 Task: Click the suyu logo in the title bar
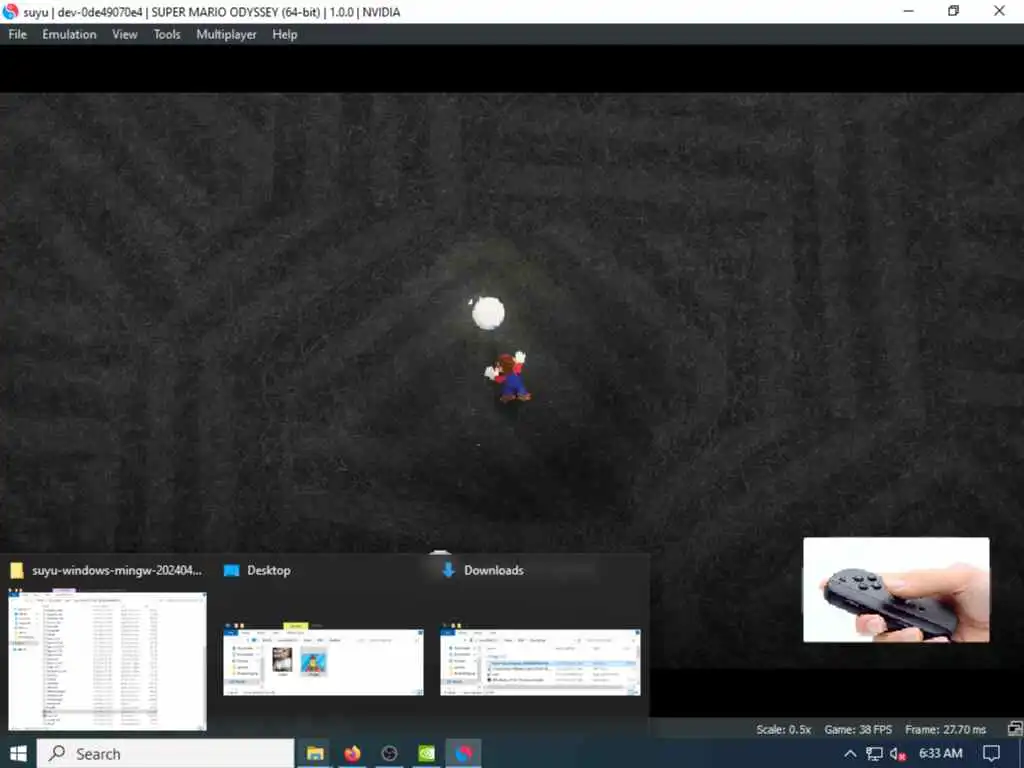(10, 11)
